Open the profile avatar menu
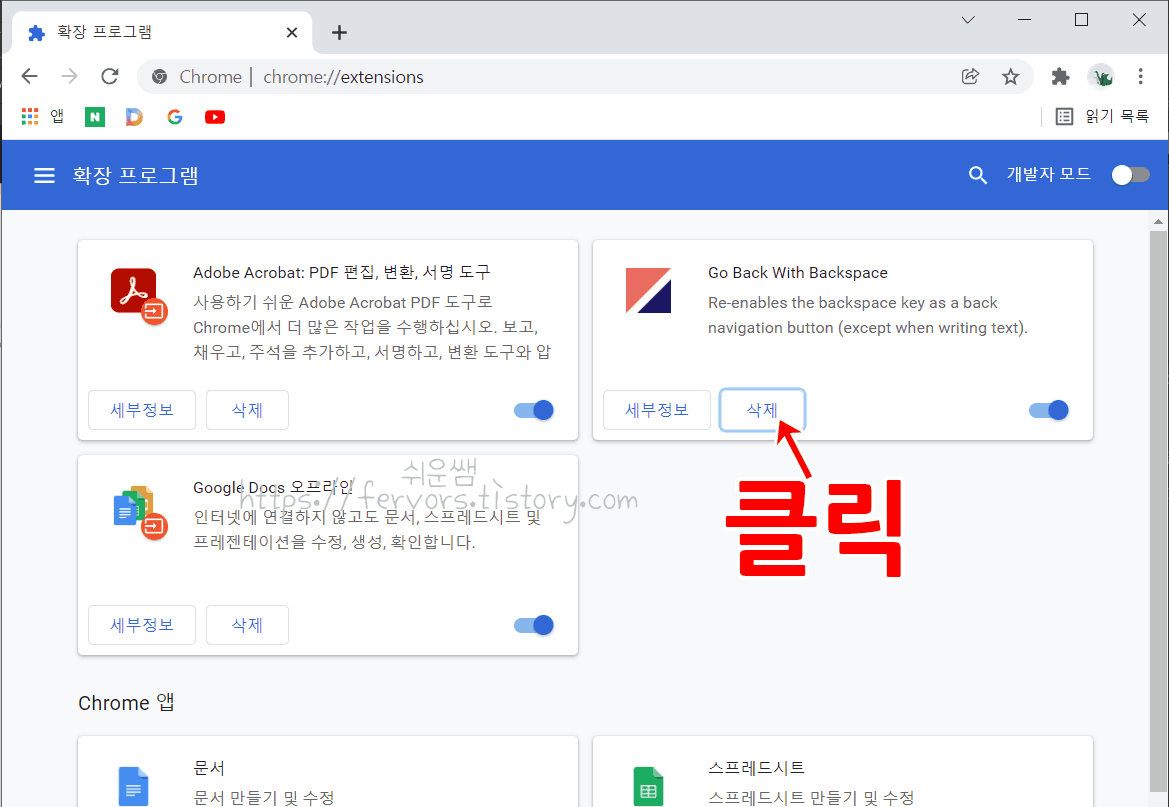This screenshot has height=807, width=1169. click(1100, 76)
